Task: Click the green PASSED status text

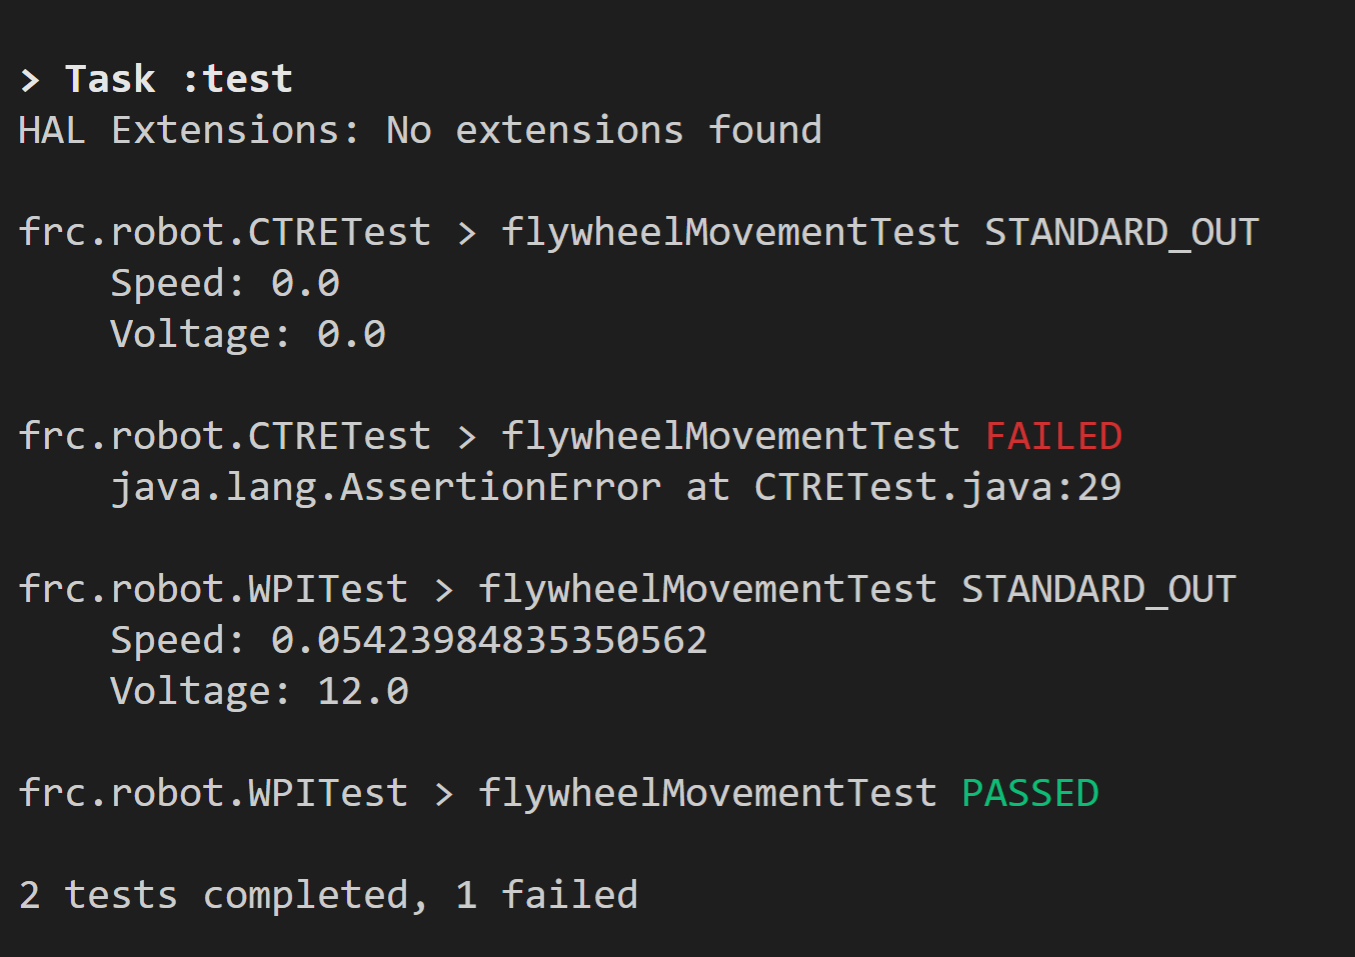Action: (x=1030, y=793)
